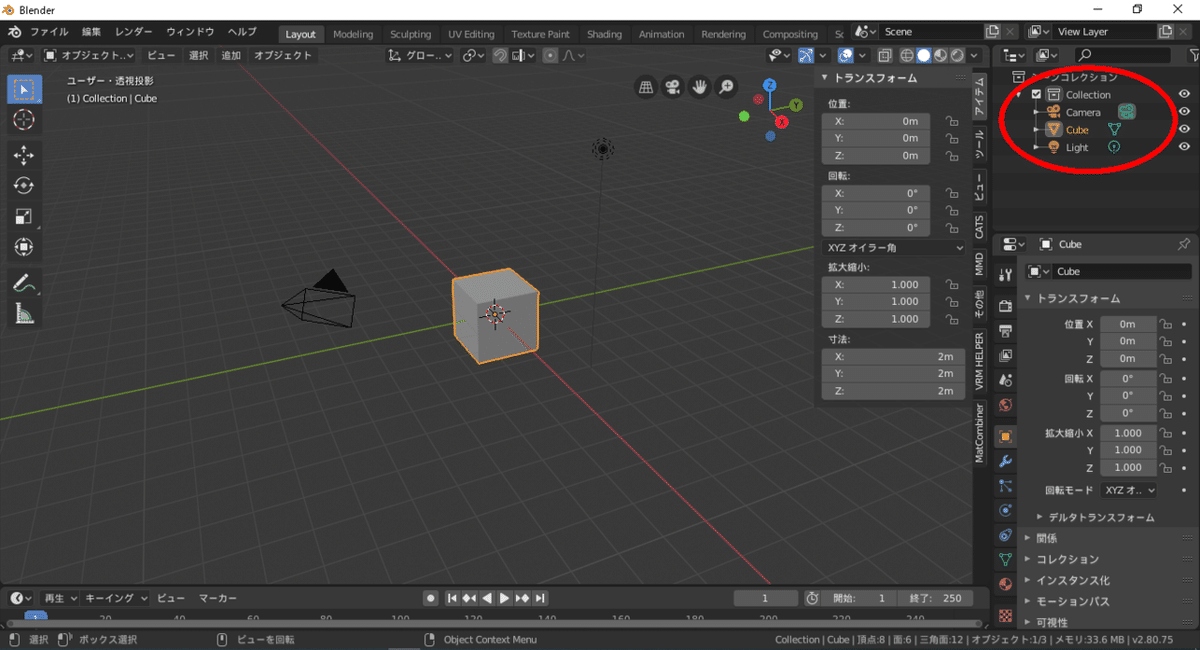Activate the Scale tool

(x=24, y=216)
